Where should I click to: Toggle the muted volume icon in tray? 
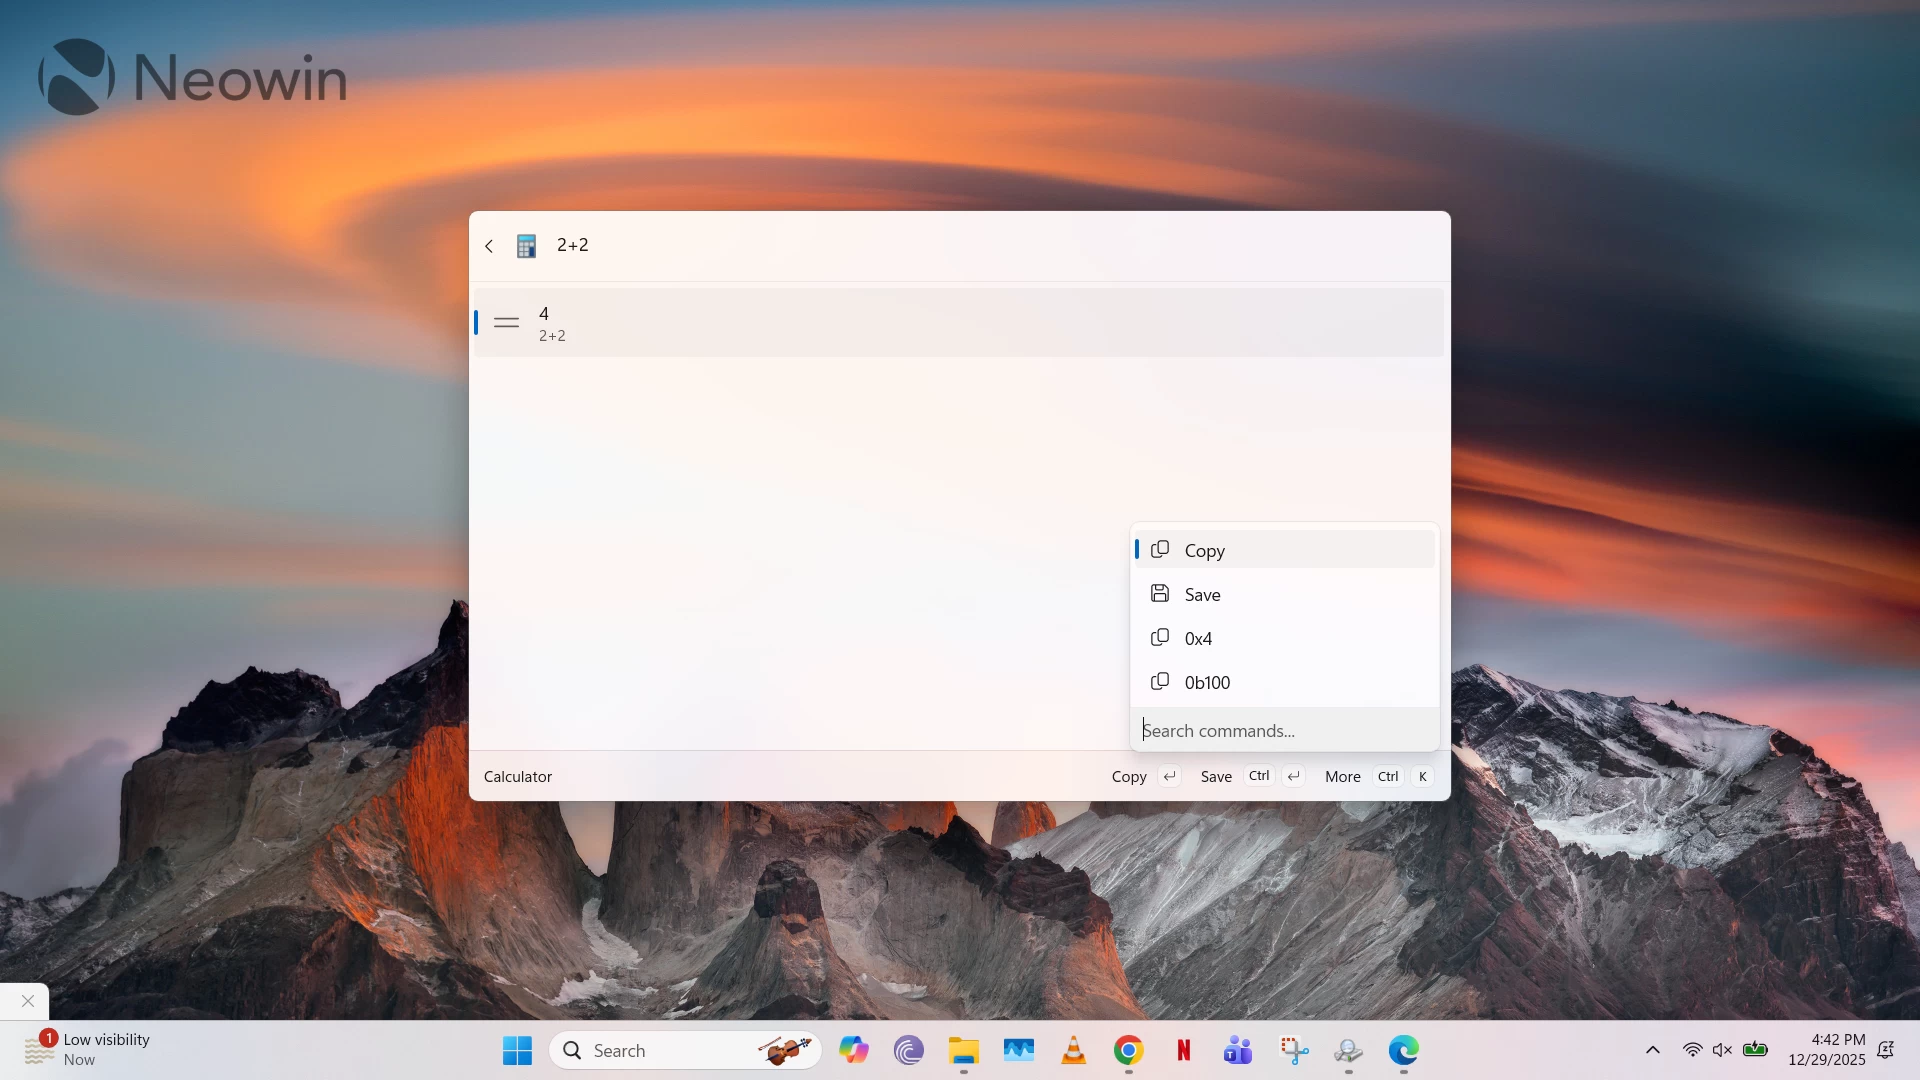tap(1721, 1050)
